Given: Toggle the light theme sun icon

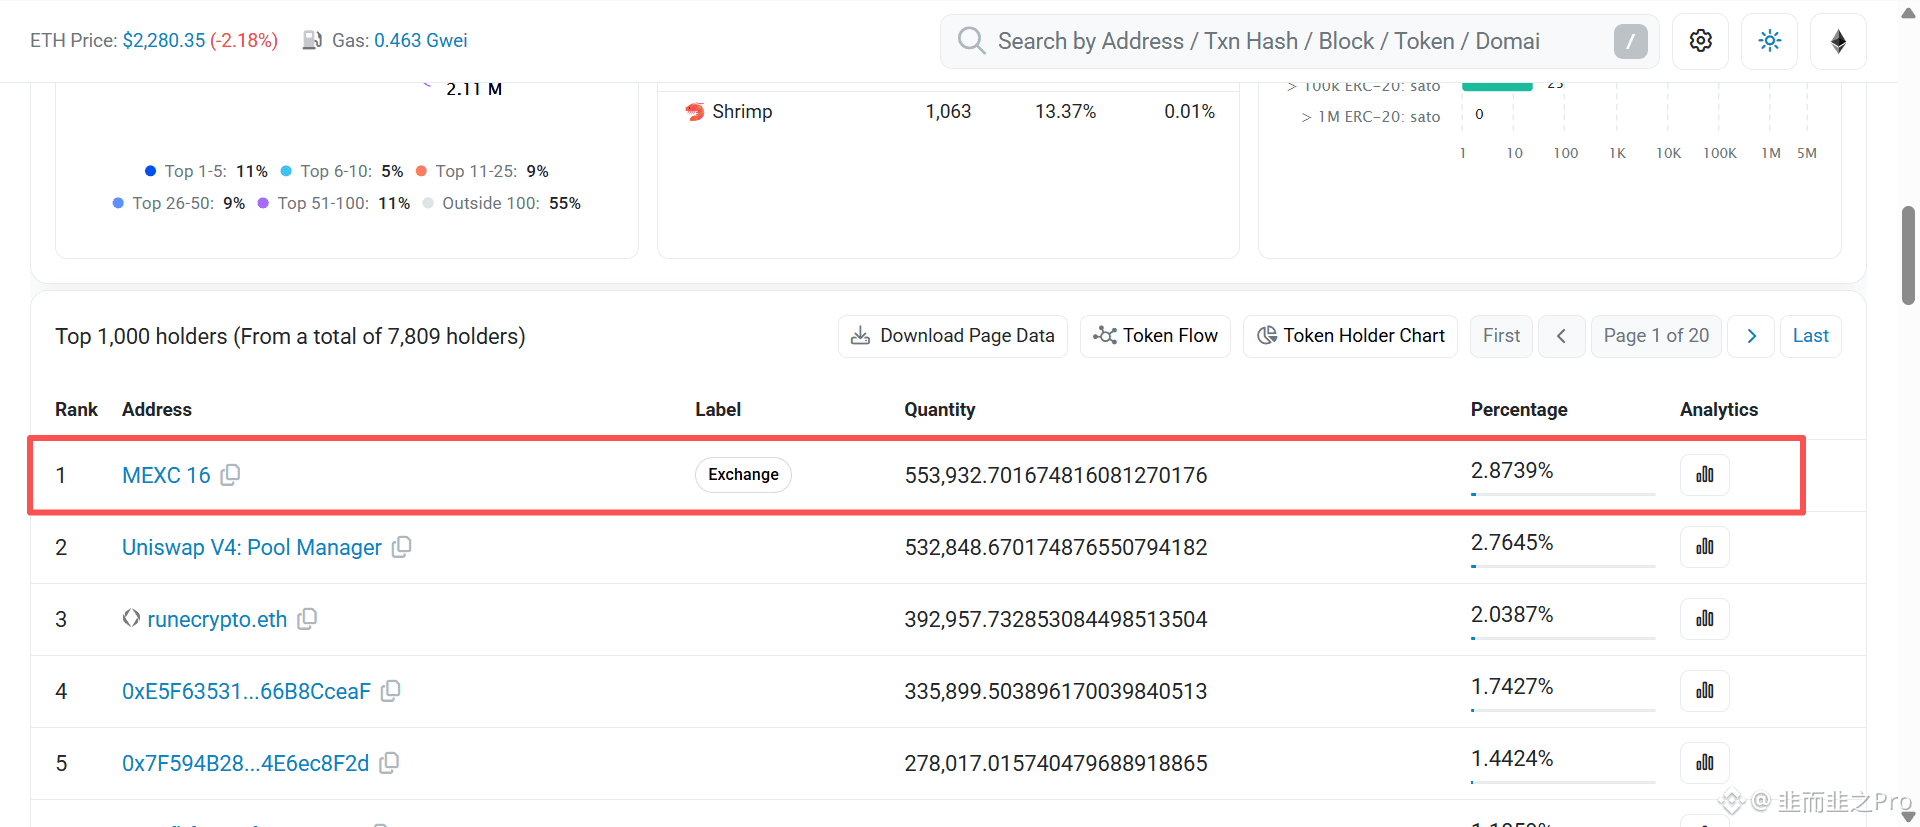Looking at the screenshot, I should click(1770, 41).
